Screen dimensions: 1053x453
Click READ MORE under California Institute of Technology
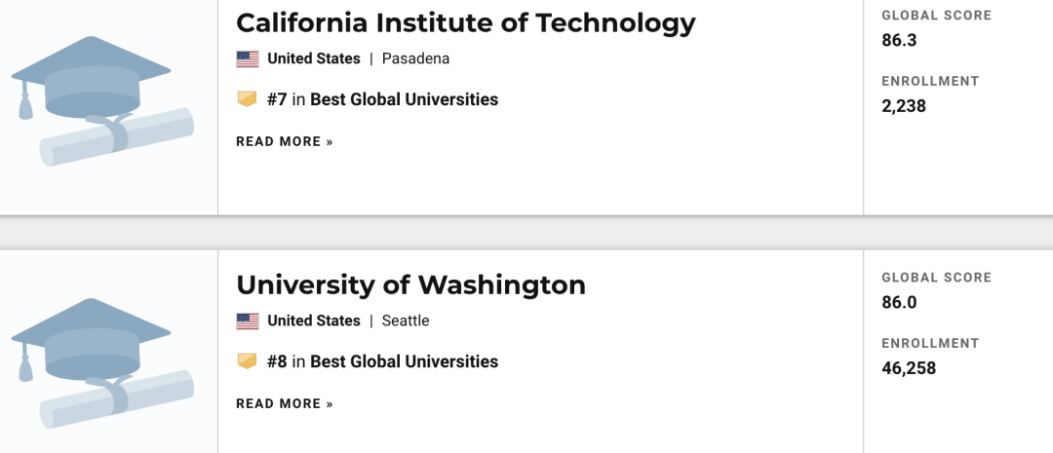(x=284, y=142)
